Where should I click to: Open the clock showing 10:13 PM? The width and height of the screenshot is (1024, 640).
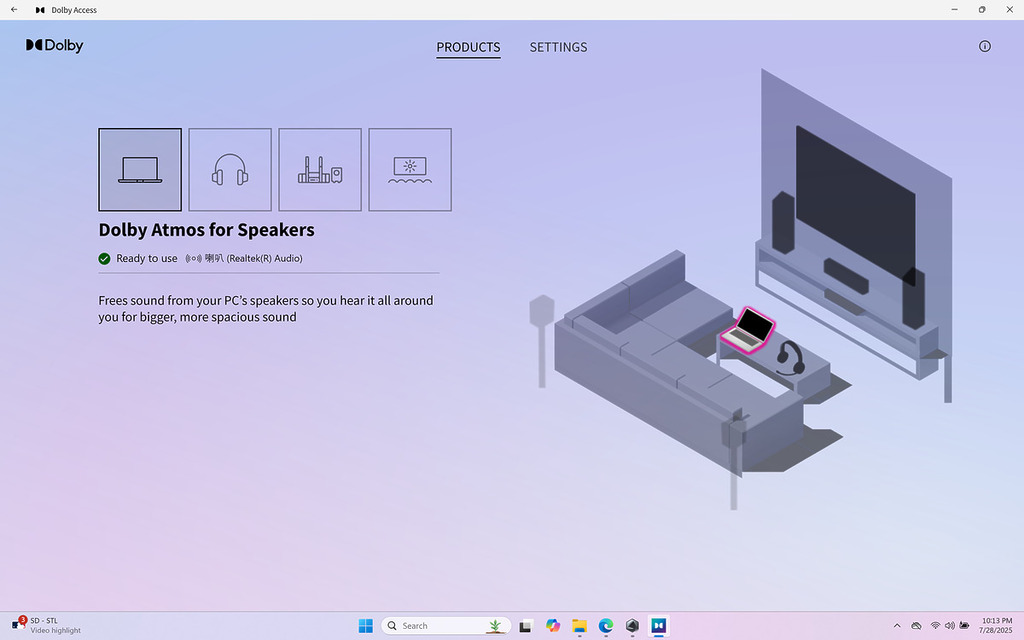[997, 626]
